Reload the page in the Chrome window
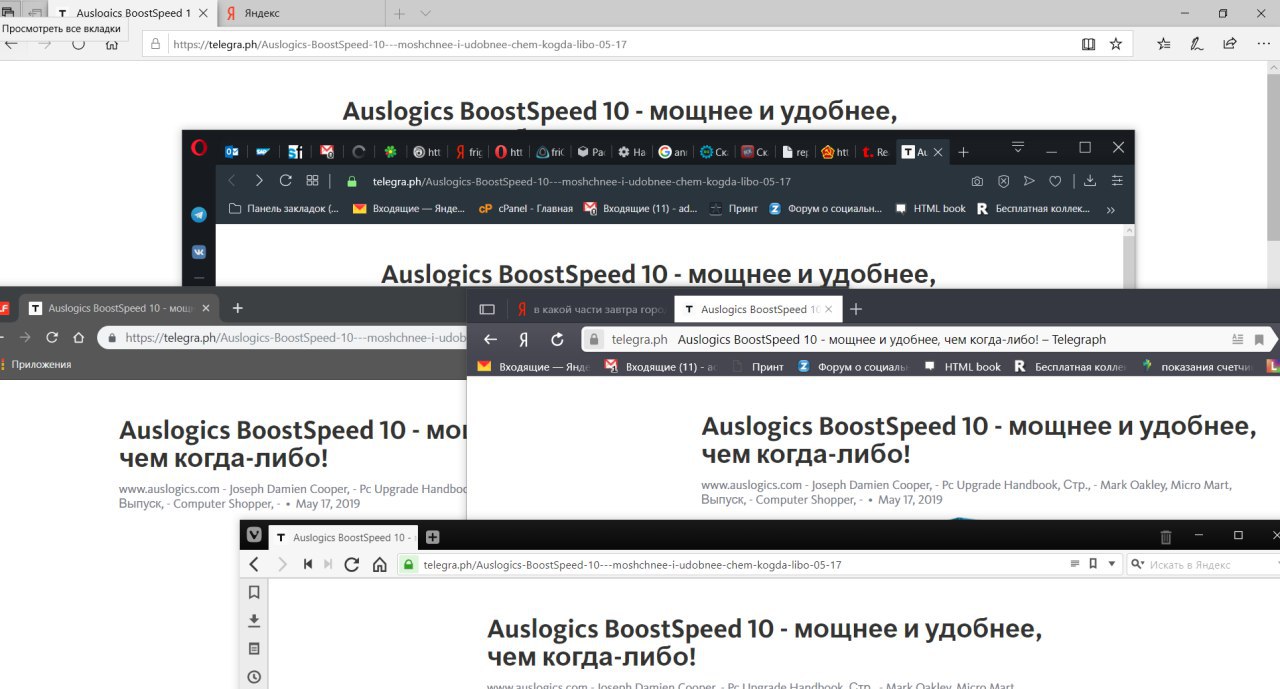Image resolution: width=1280 pixels, height=689 pixels. point(52,337)
